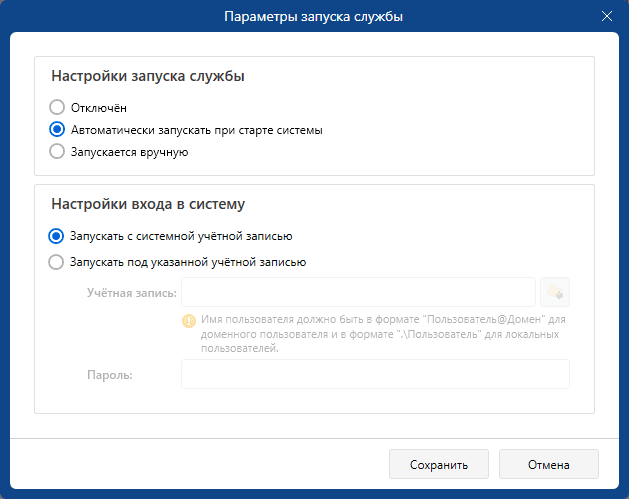Viewport: 629px width, 499px height.
Task: Click the Настройки запуска службы heading
Action: (148, 76)
